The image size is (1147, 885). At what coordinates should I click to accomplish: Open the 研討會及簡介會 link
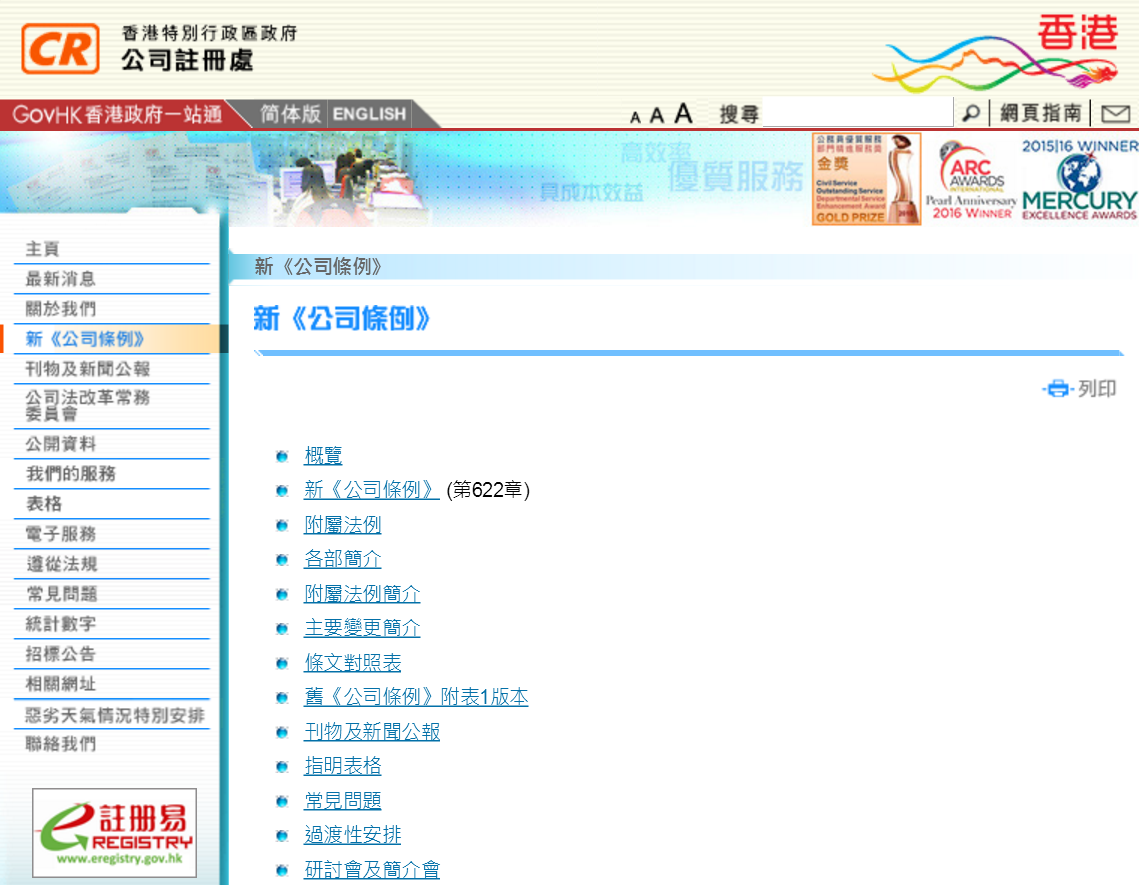point(372,869)
